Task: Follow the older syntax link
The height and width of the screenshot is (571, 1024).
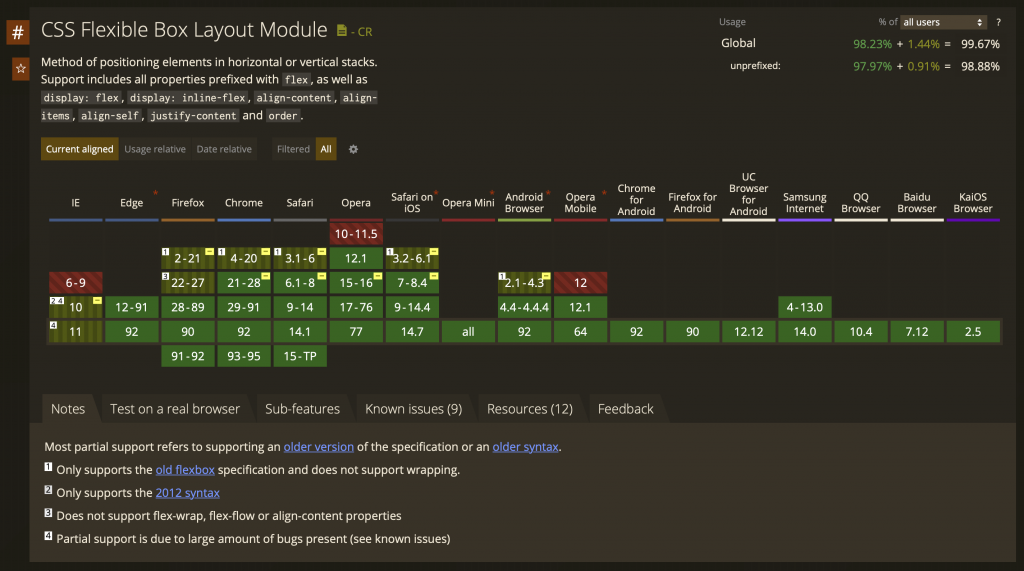Action: (526, 447)
